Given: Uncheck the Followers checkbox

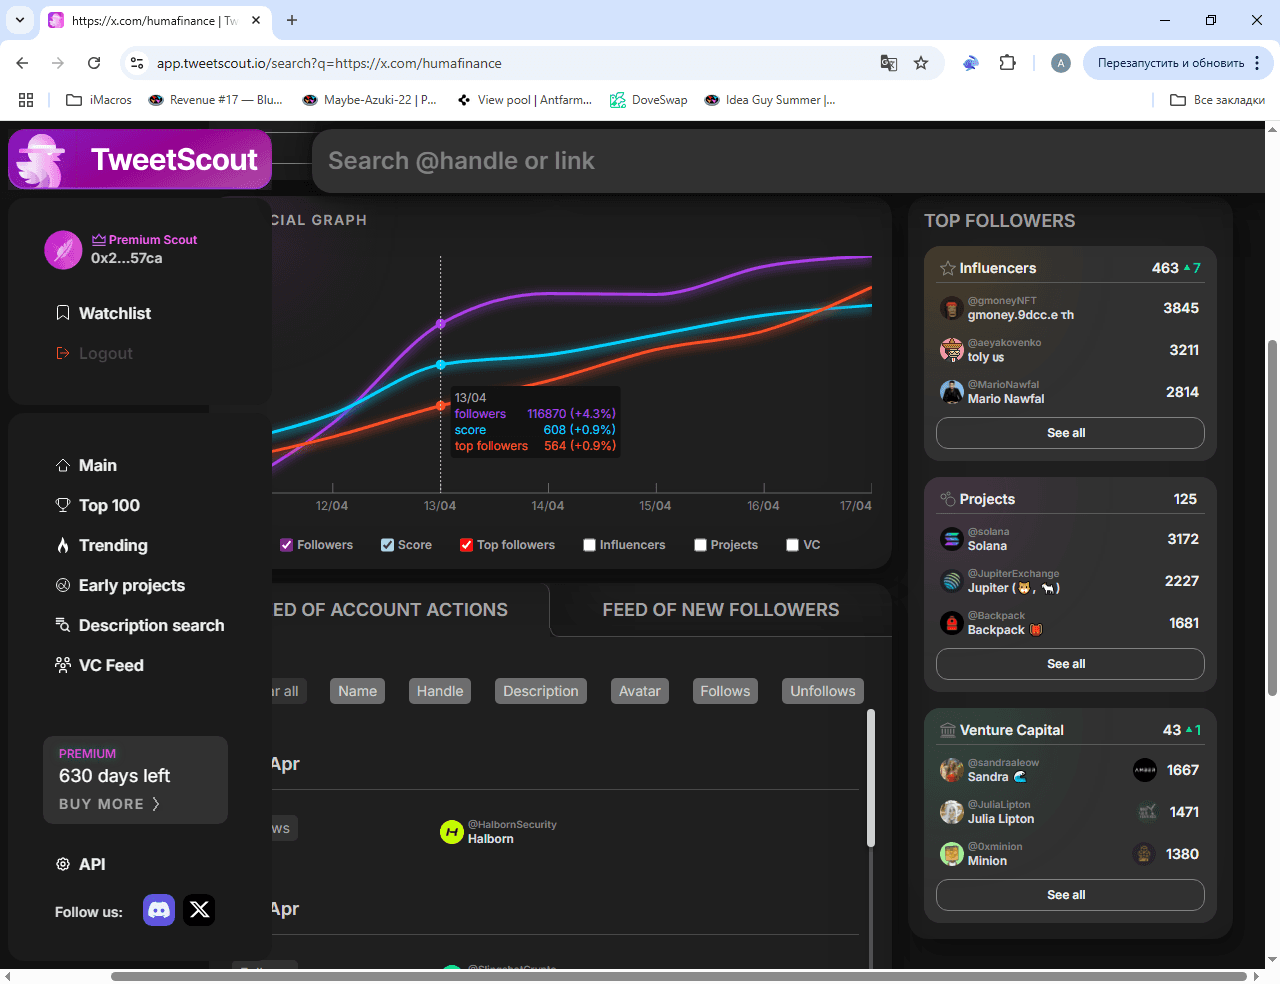Looking at the screenshot, I should pyautogui.click(x=287, y=545).
